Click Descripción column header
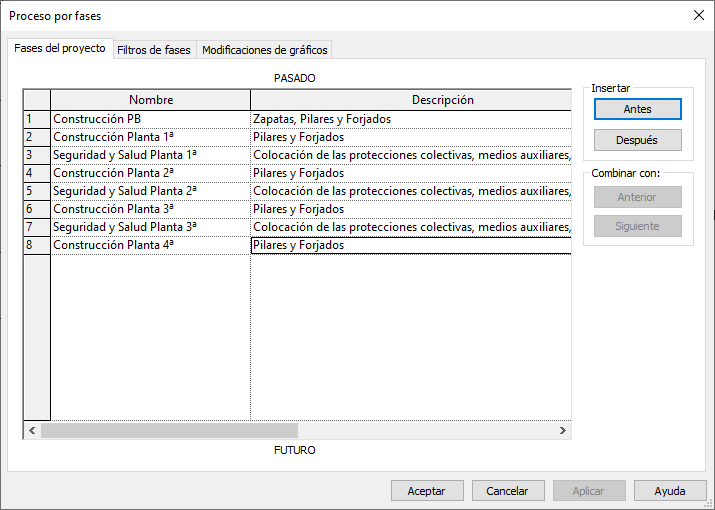 (x=412, y=100)
